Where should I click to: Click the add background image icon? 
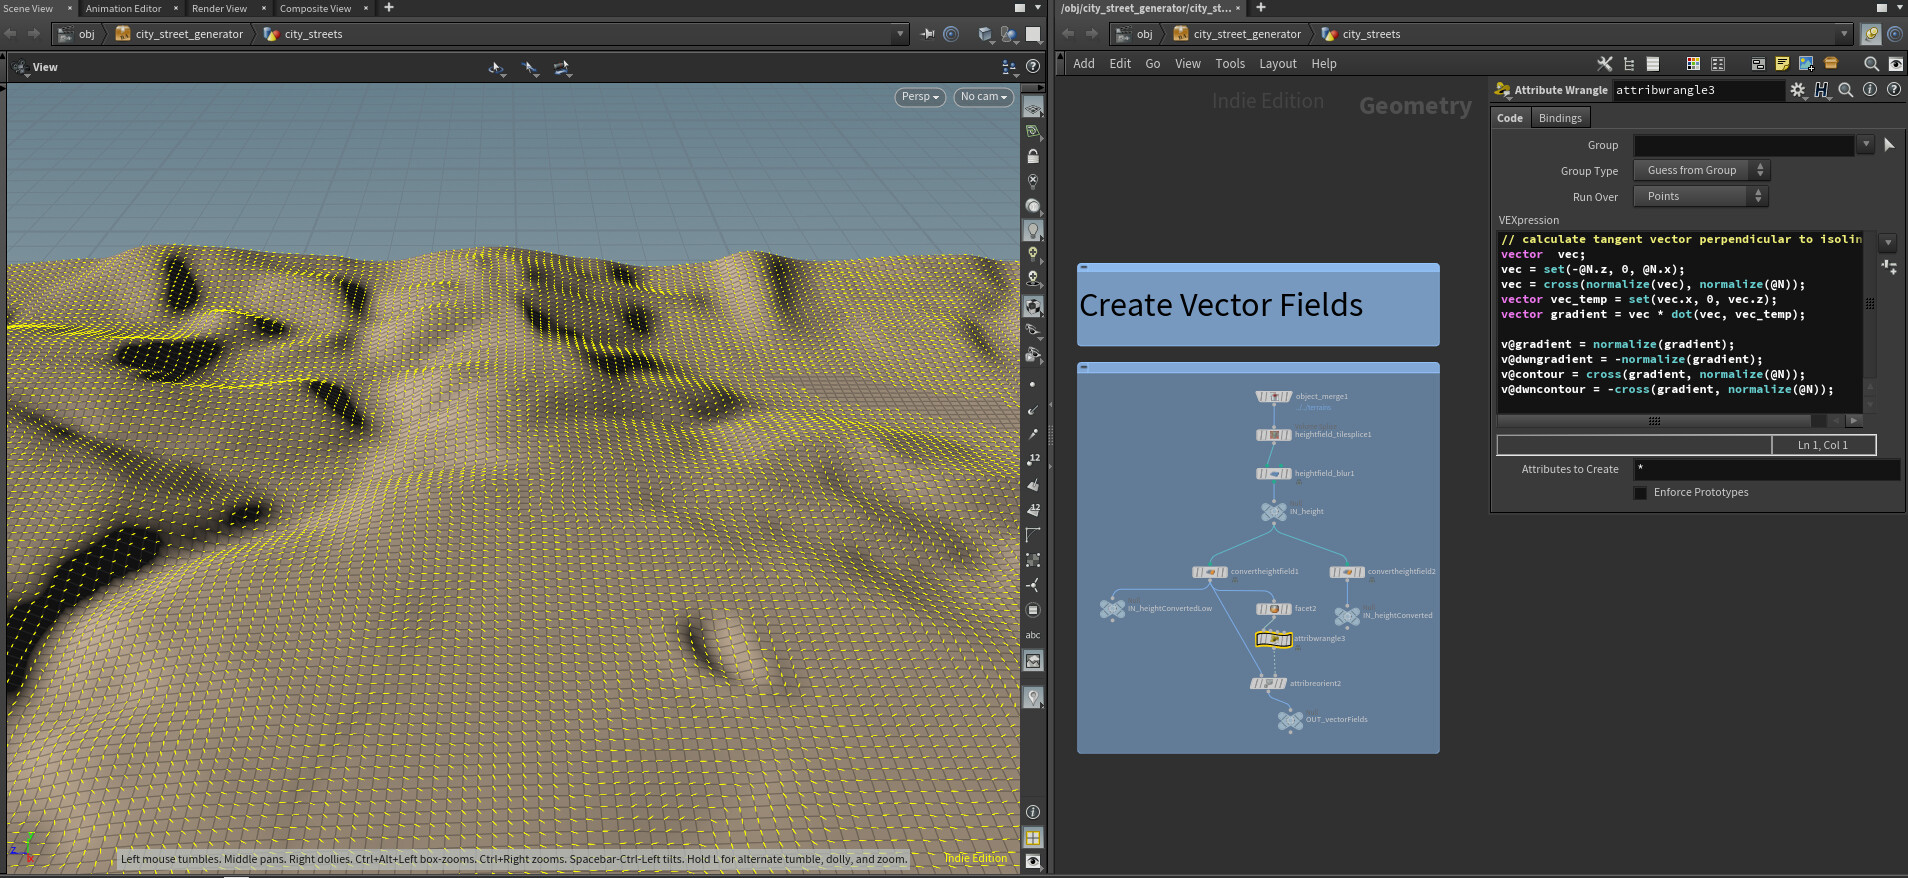[1806, 64]
